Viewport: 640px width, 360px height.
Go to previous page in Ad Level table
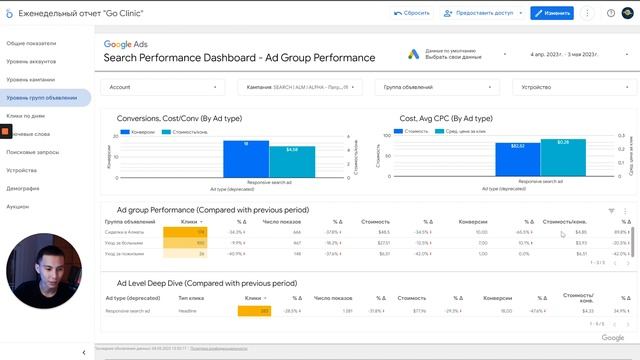(615, 324)
